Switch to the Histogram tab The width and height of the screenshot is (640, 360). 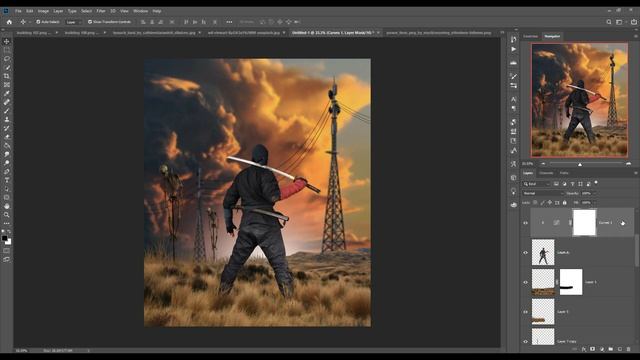(531, 36)
